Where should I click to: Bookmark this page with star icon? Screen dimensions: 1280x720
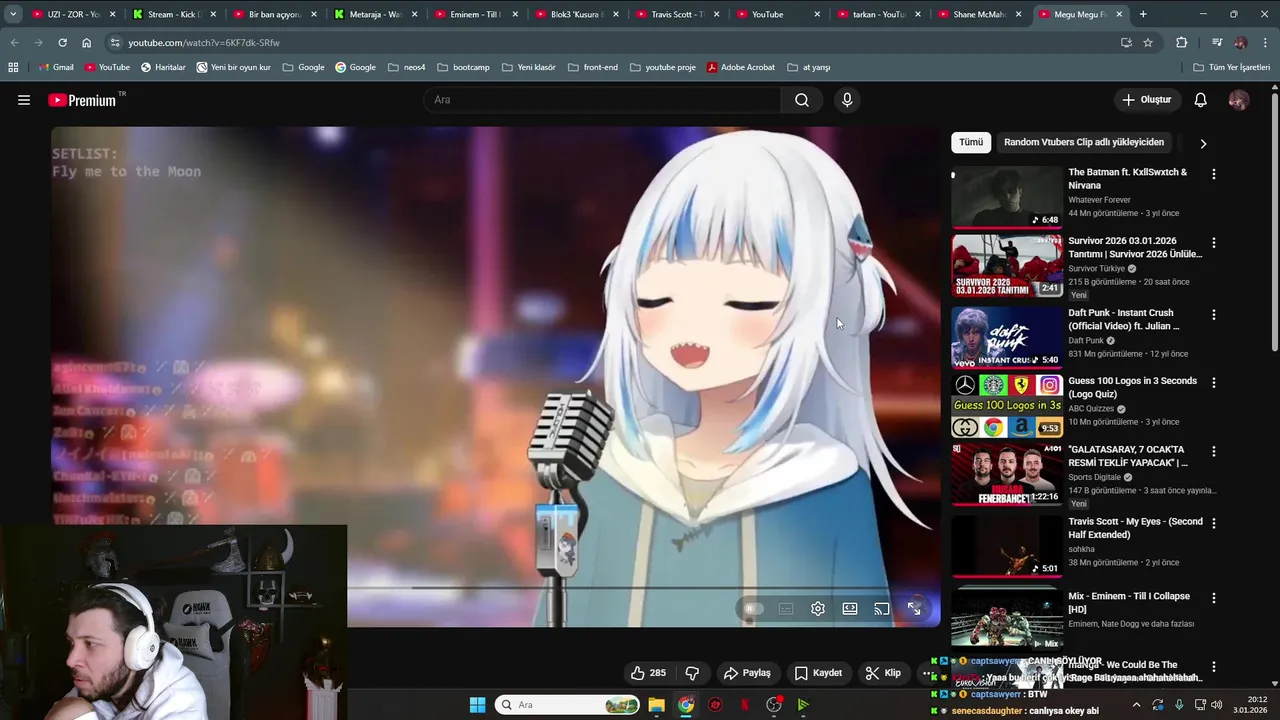[x=1148, y=43]
